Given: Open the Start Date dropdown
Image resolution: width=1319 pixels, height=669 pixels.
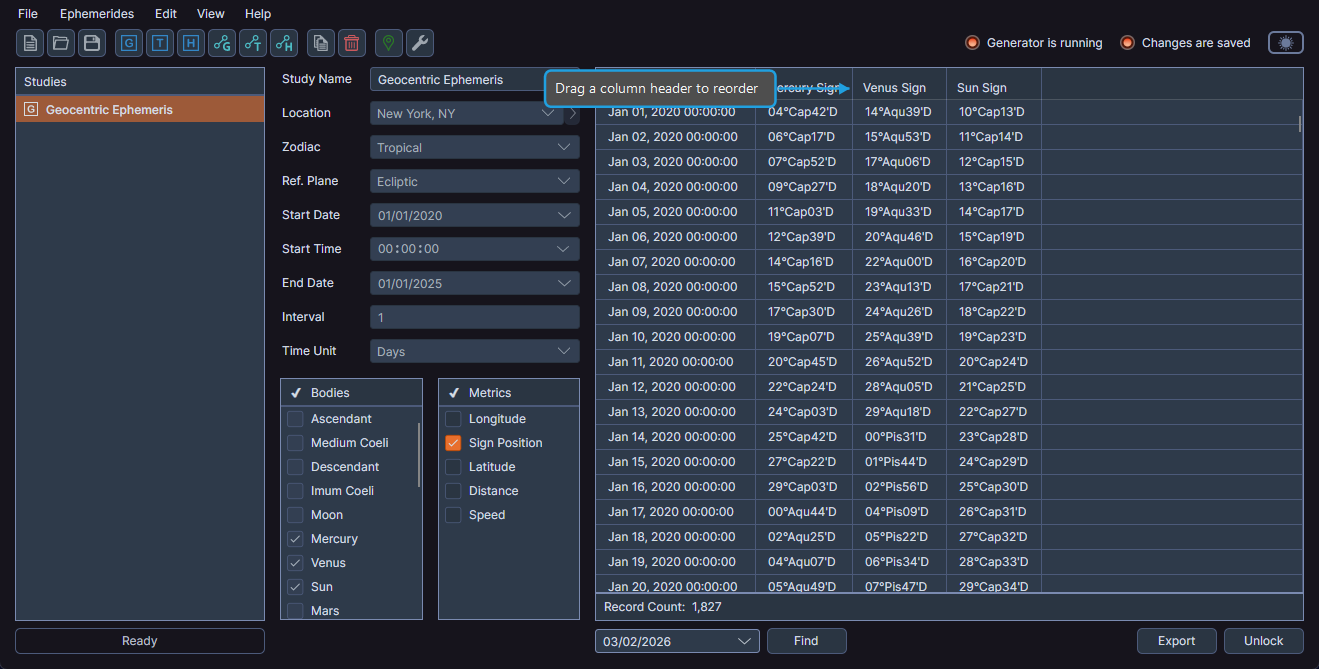Looking at the screenshot, I should point(474,214).
